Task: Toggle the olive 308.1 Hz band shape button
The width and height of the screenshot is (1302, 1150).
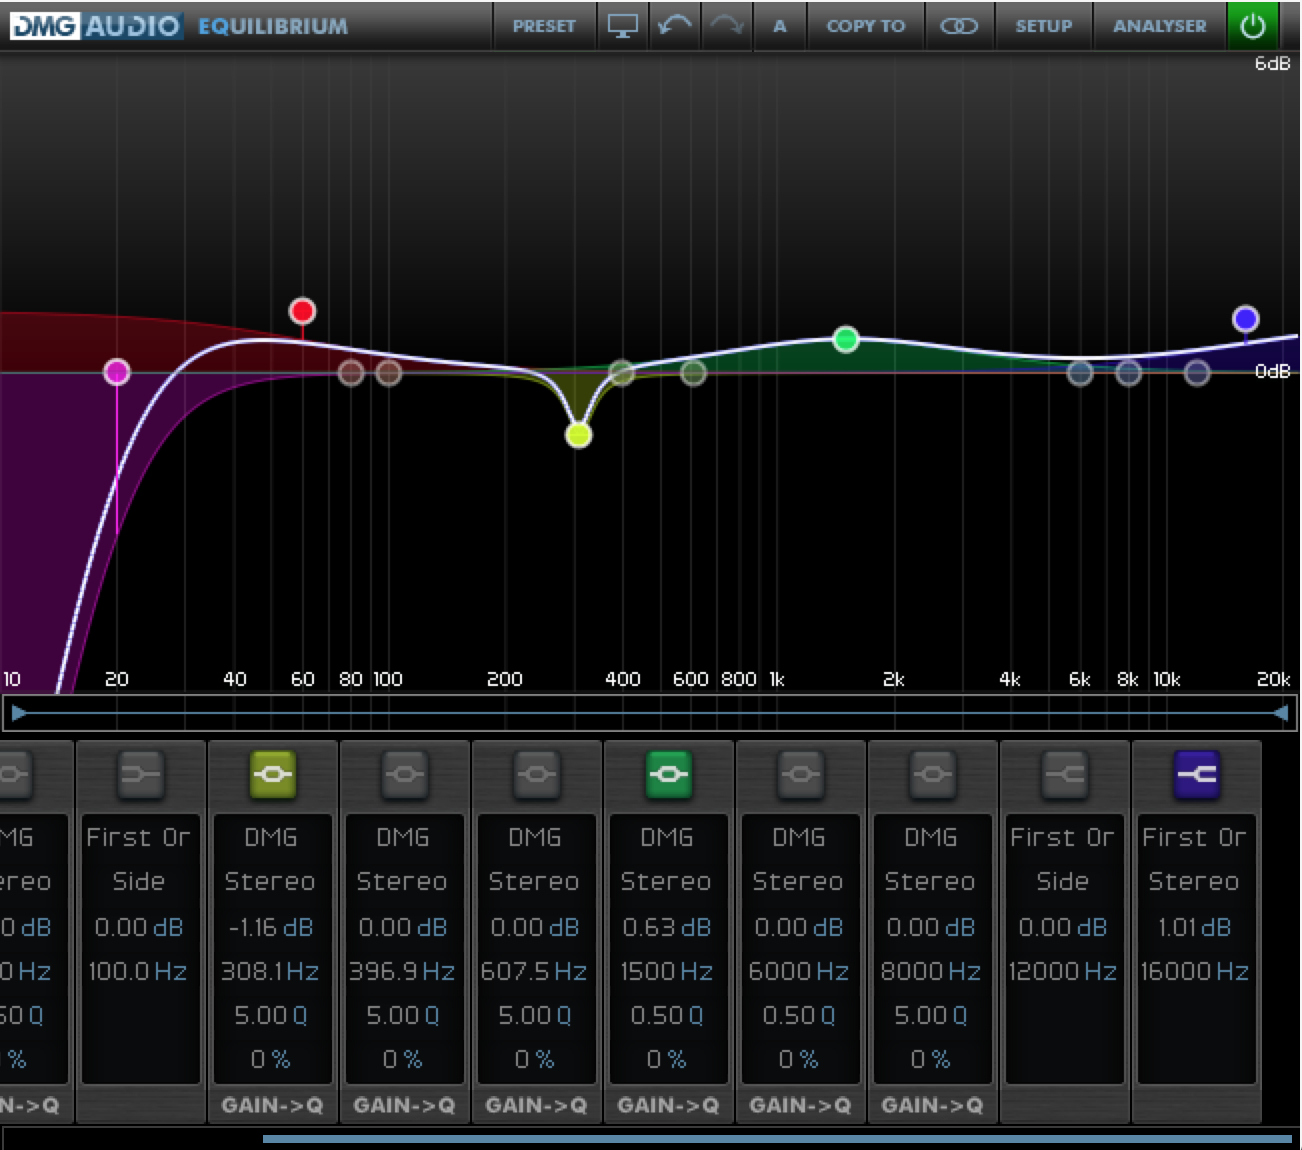Action: pos(272,774)
